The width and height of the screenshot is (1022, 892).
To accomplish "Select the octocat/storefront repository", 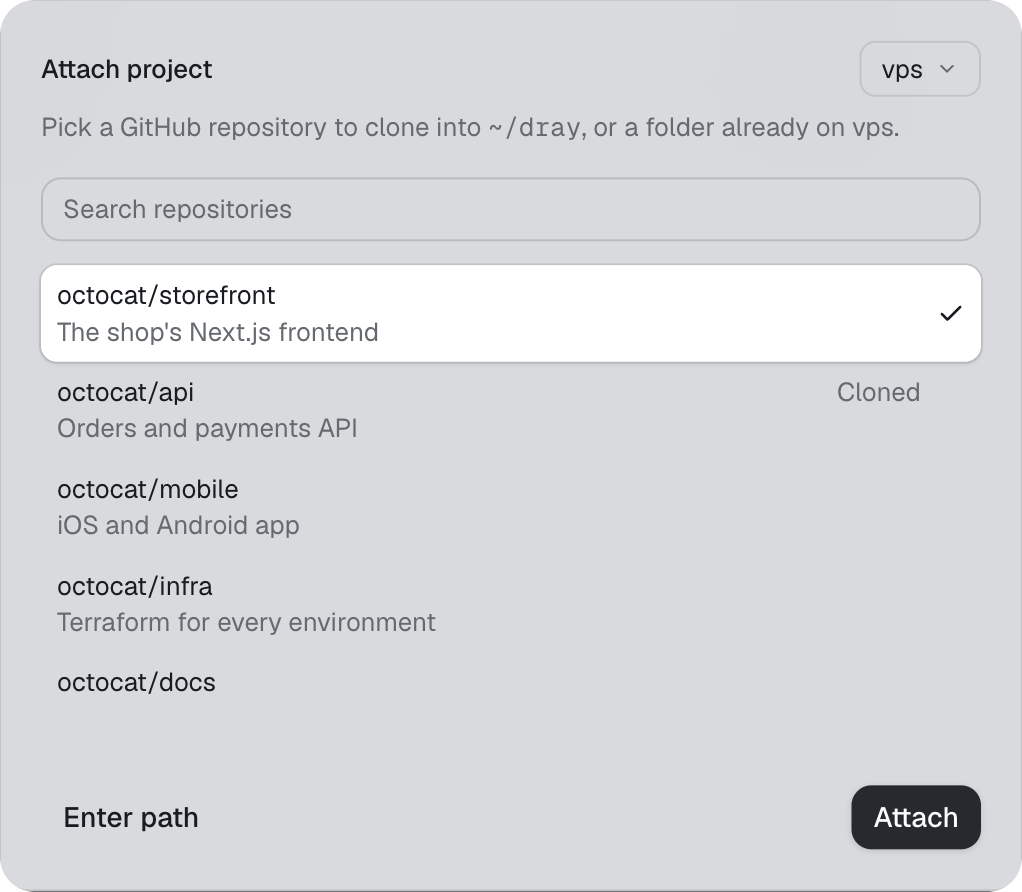I will pyautogui.click(x=511, y=313).
